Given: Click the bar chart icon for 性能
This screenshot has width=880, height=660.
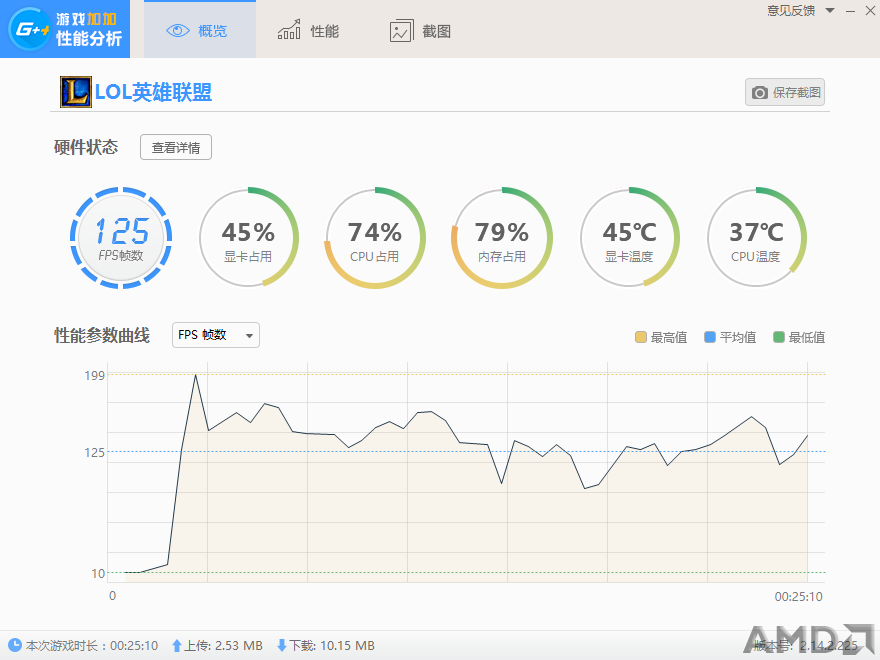Looking at the screenshot, I should tap(289, 30).
